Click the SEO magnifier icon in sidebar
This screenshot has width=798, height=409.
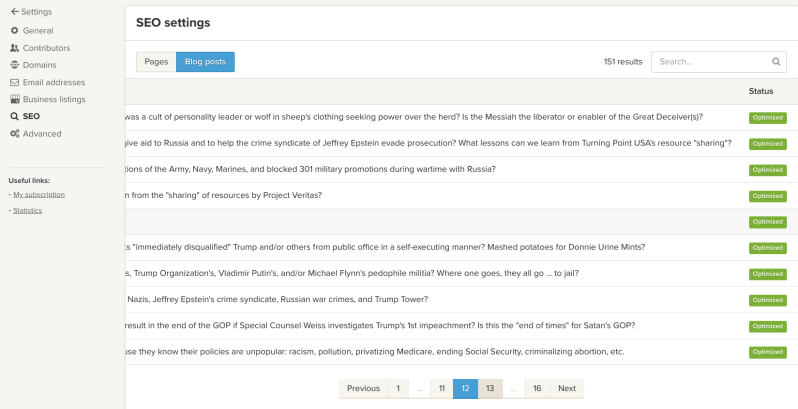coord(14,116)
